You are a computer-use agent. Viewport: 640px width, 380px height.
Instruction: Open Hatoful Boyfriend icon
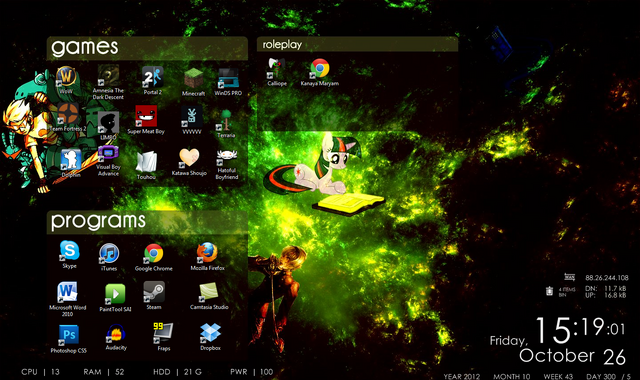click(227, 164)
